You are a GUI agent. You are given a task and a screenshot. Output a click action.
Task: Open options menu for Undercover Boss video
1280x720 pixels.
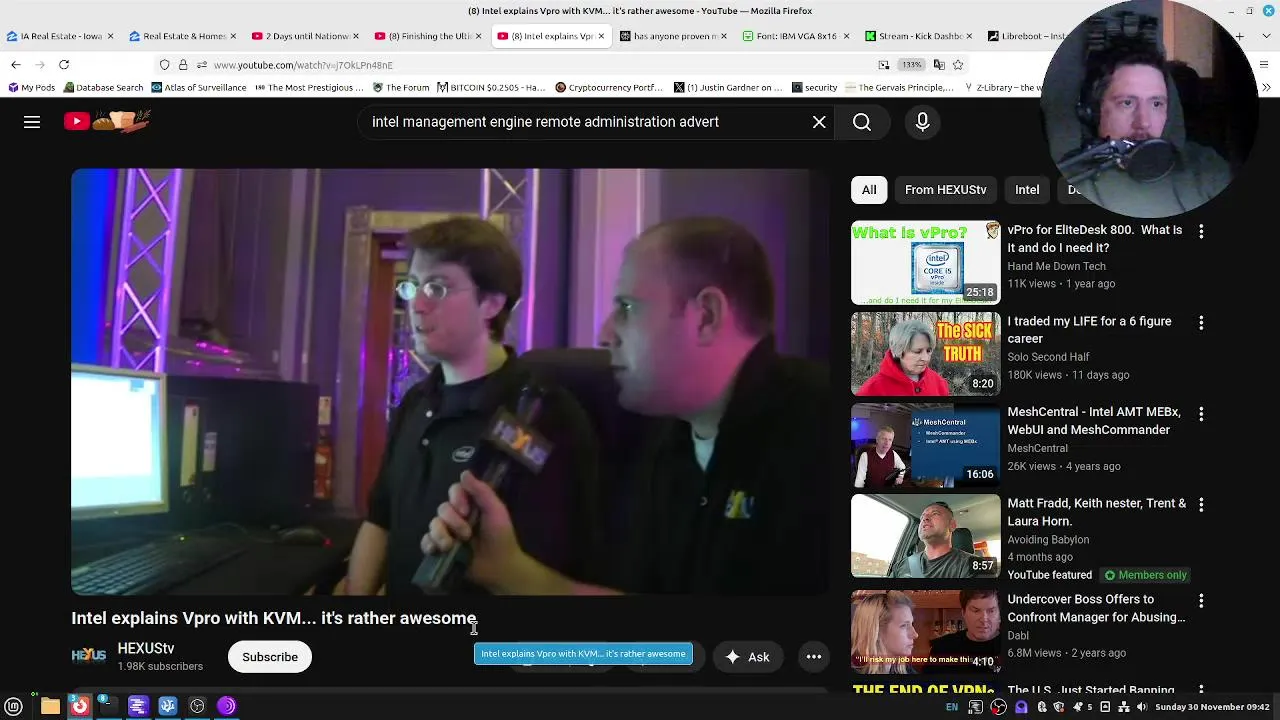[x=1201, y=601]
